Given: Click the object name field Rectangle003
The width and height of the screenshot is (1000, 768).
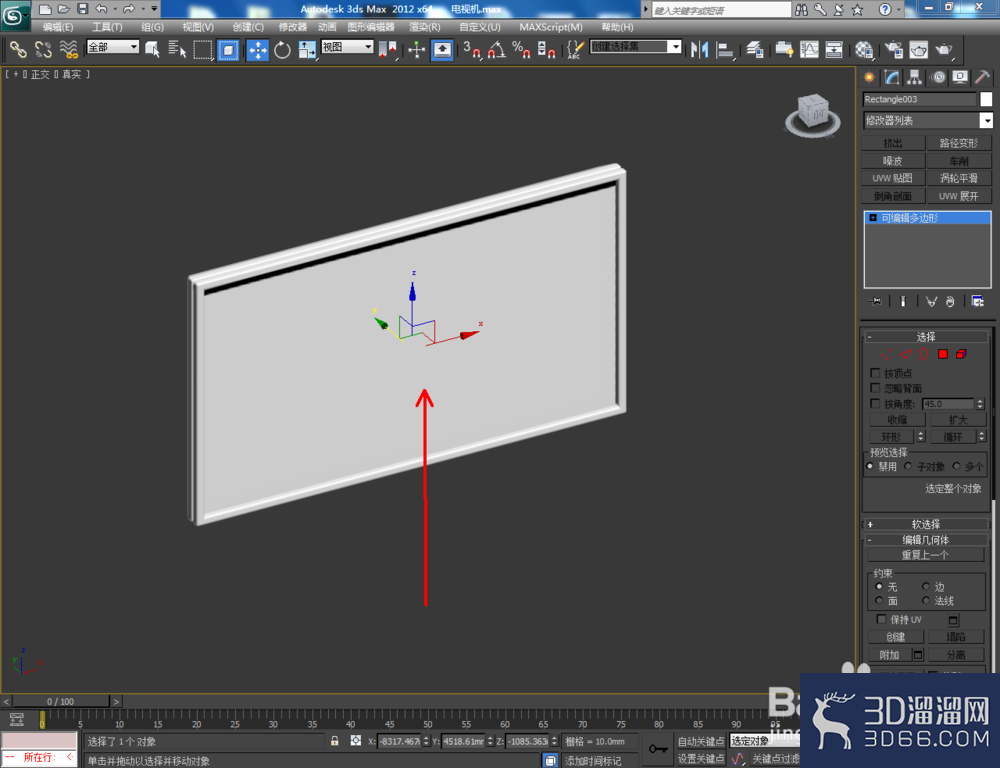Looking at the screenshot, I should (x=919, y=99).
